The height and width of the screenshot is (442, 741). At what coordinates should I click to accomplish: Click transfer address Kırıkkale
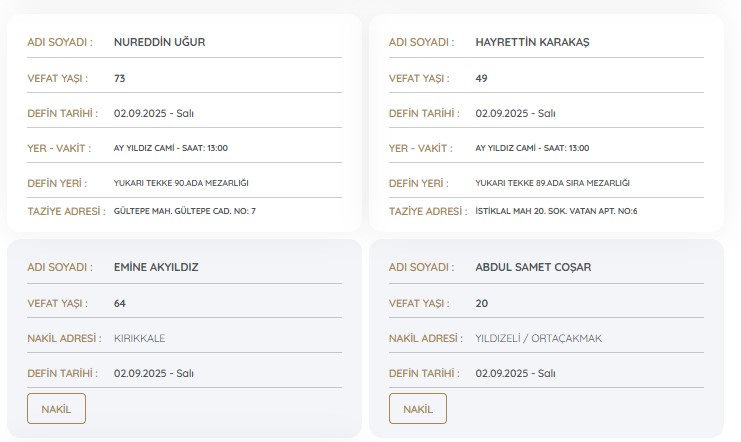[140, 338]
